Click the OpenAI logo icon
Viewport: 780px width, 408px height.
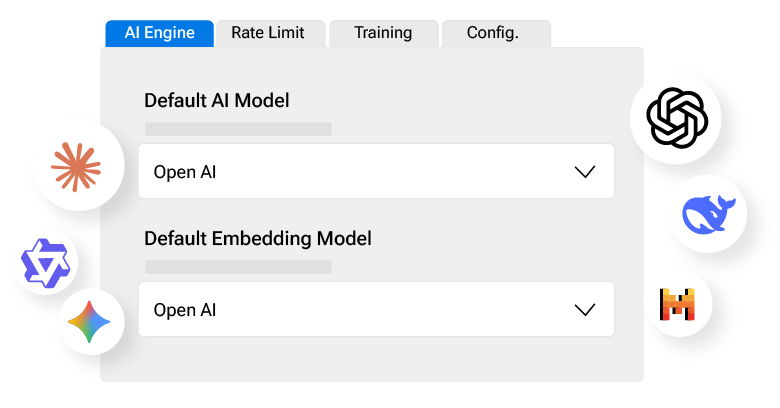pyautogui.click(x=677, y=118)
